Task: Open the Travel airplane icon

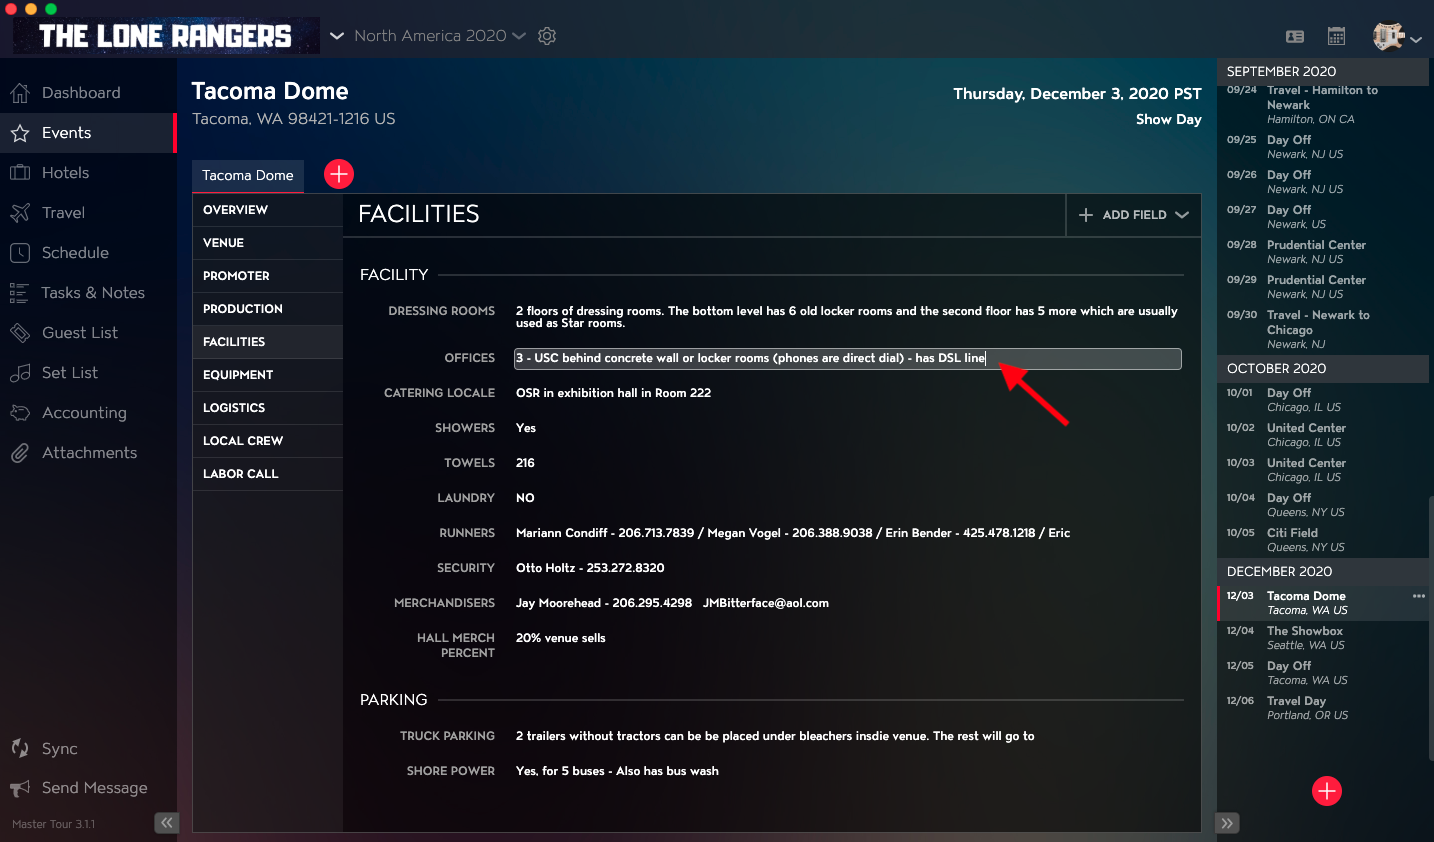Action: [x=20, y=213]
